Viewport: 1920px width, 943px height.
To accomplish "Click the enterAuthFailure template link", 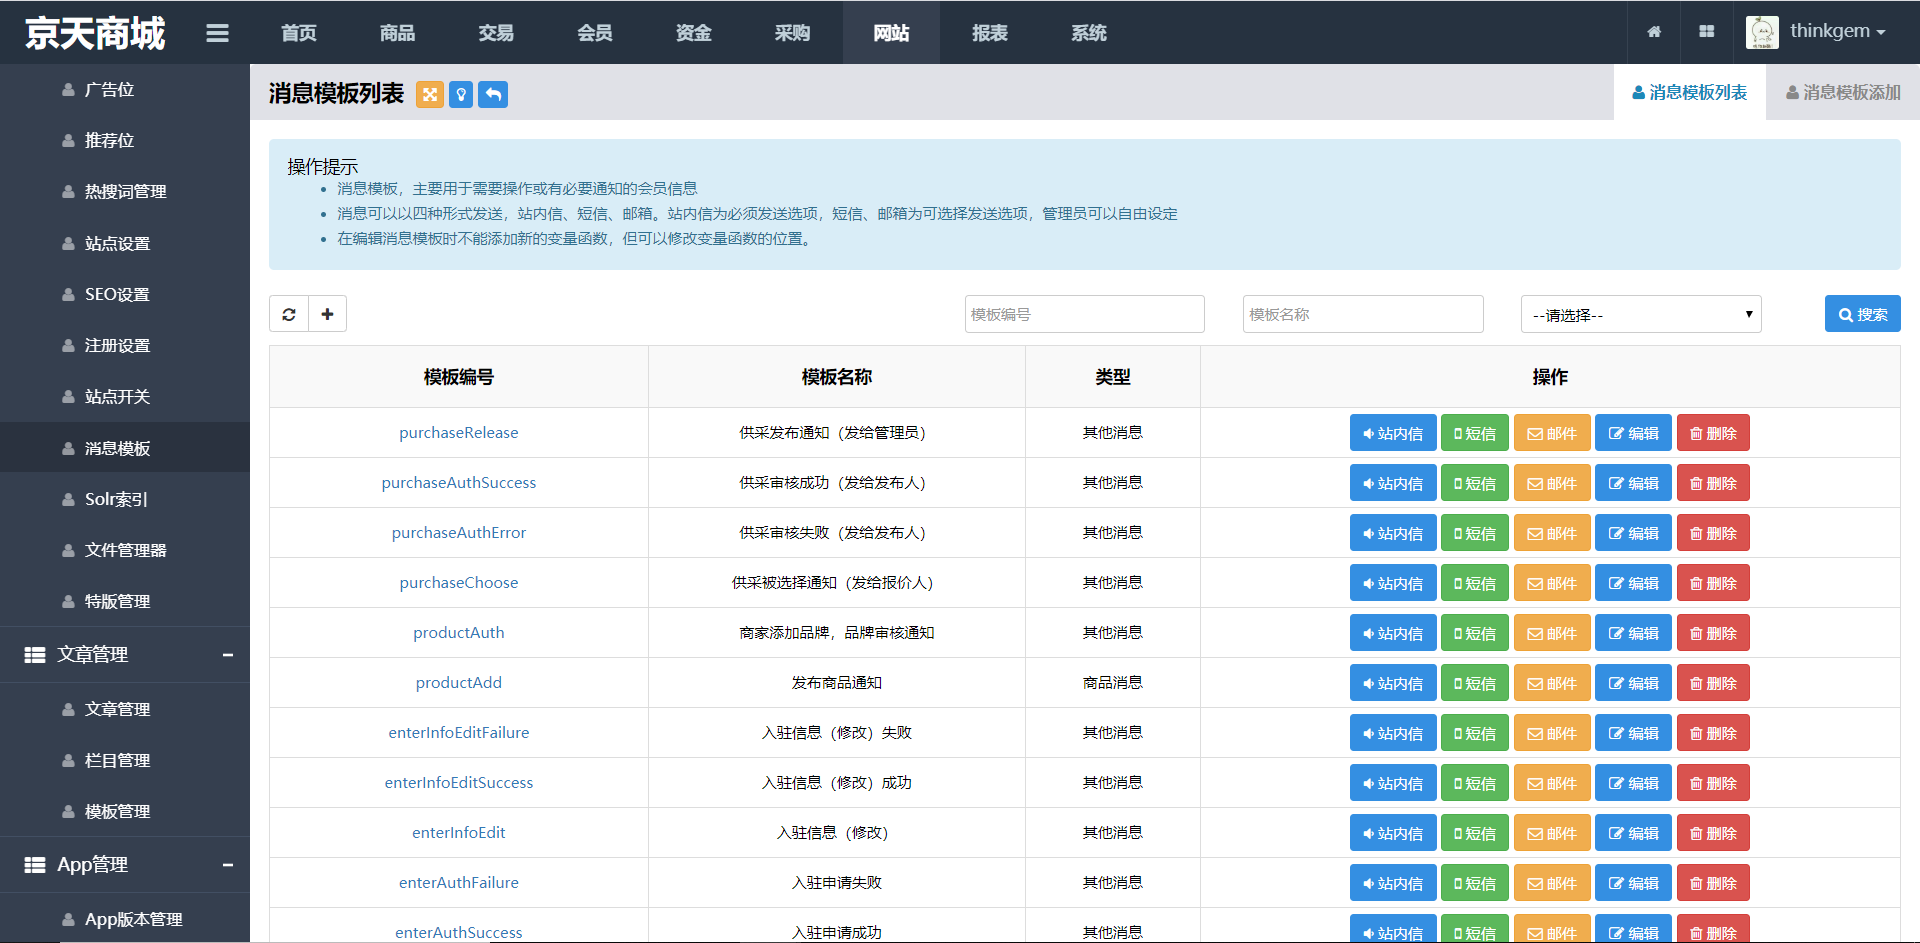I will tap(459, 883).
